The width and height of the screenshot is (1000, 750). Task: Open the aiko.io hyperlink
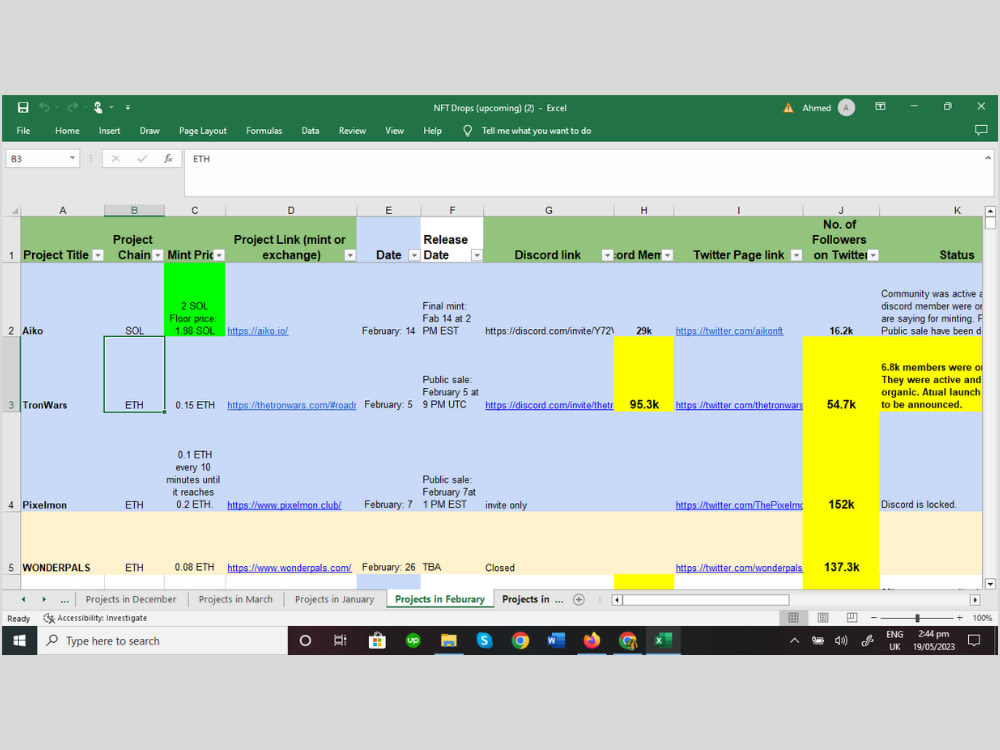click(258, 331)
